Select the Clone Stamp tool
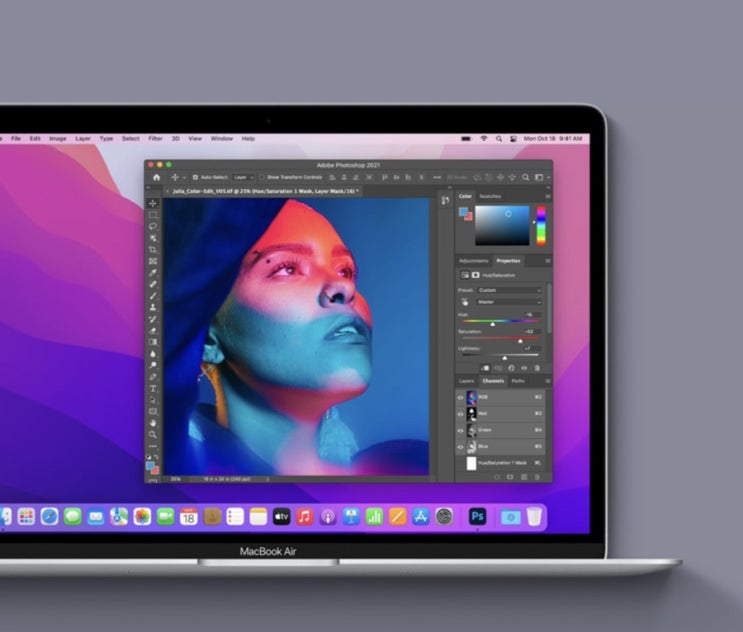Image resolution: width=743 pixels, height=632 pixels. [x=153, y=307]
